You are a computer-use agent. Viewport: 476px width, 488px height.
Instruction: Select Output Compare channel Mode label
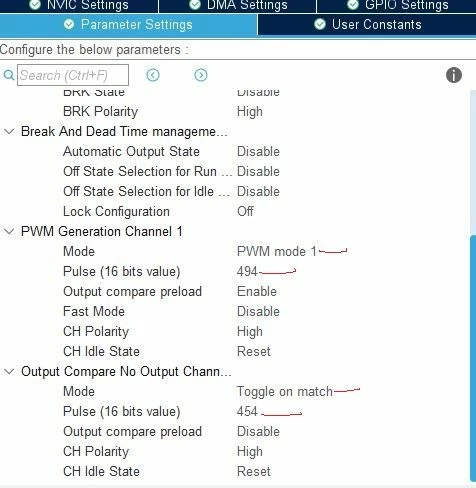[x=79, y=391]
